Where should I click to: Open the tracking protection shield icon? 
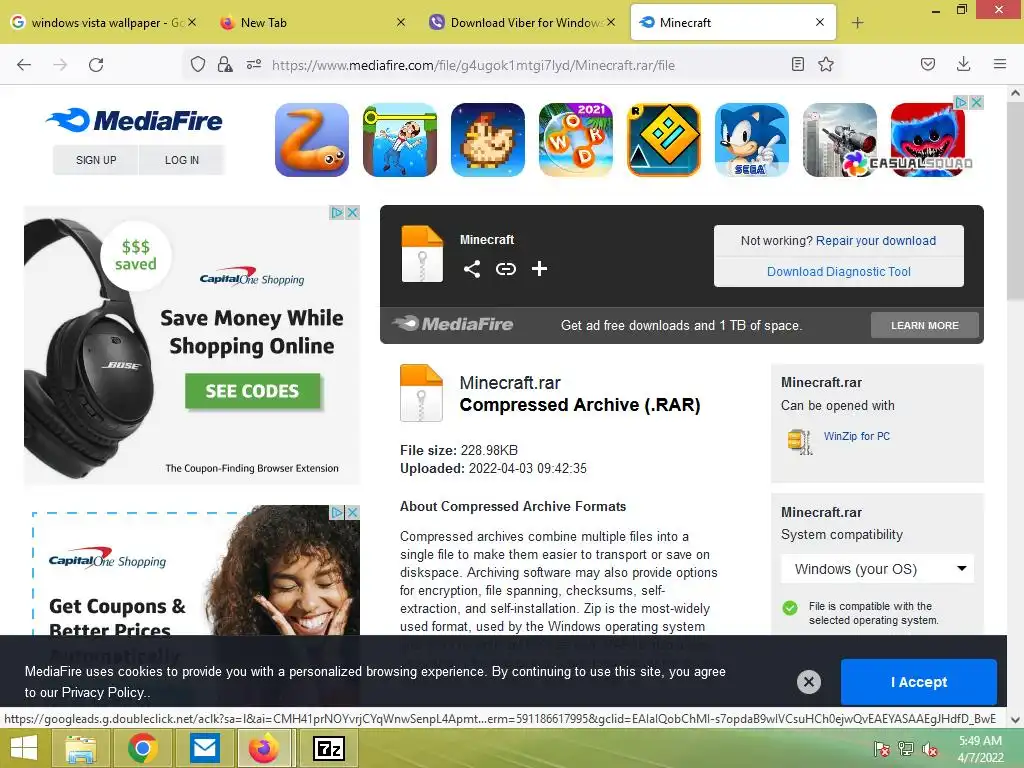[198, 64]
